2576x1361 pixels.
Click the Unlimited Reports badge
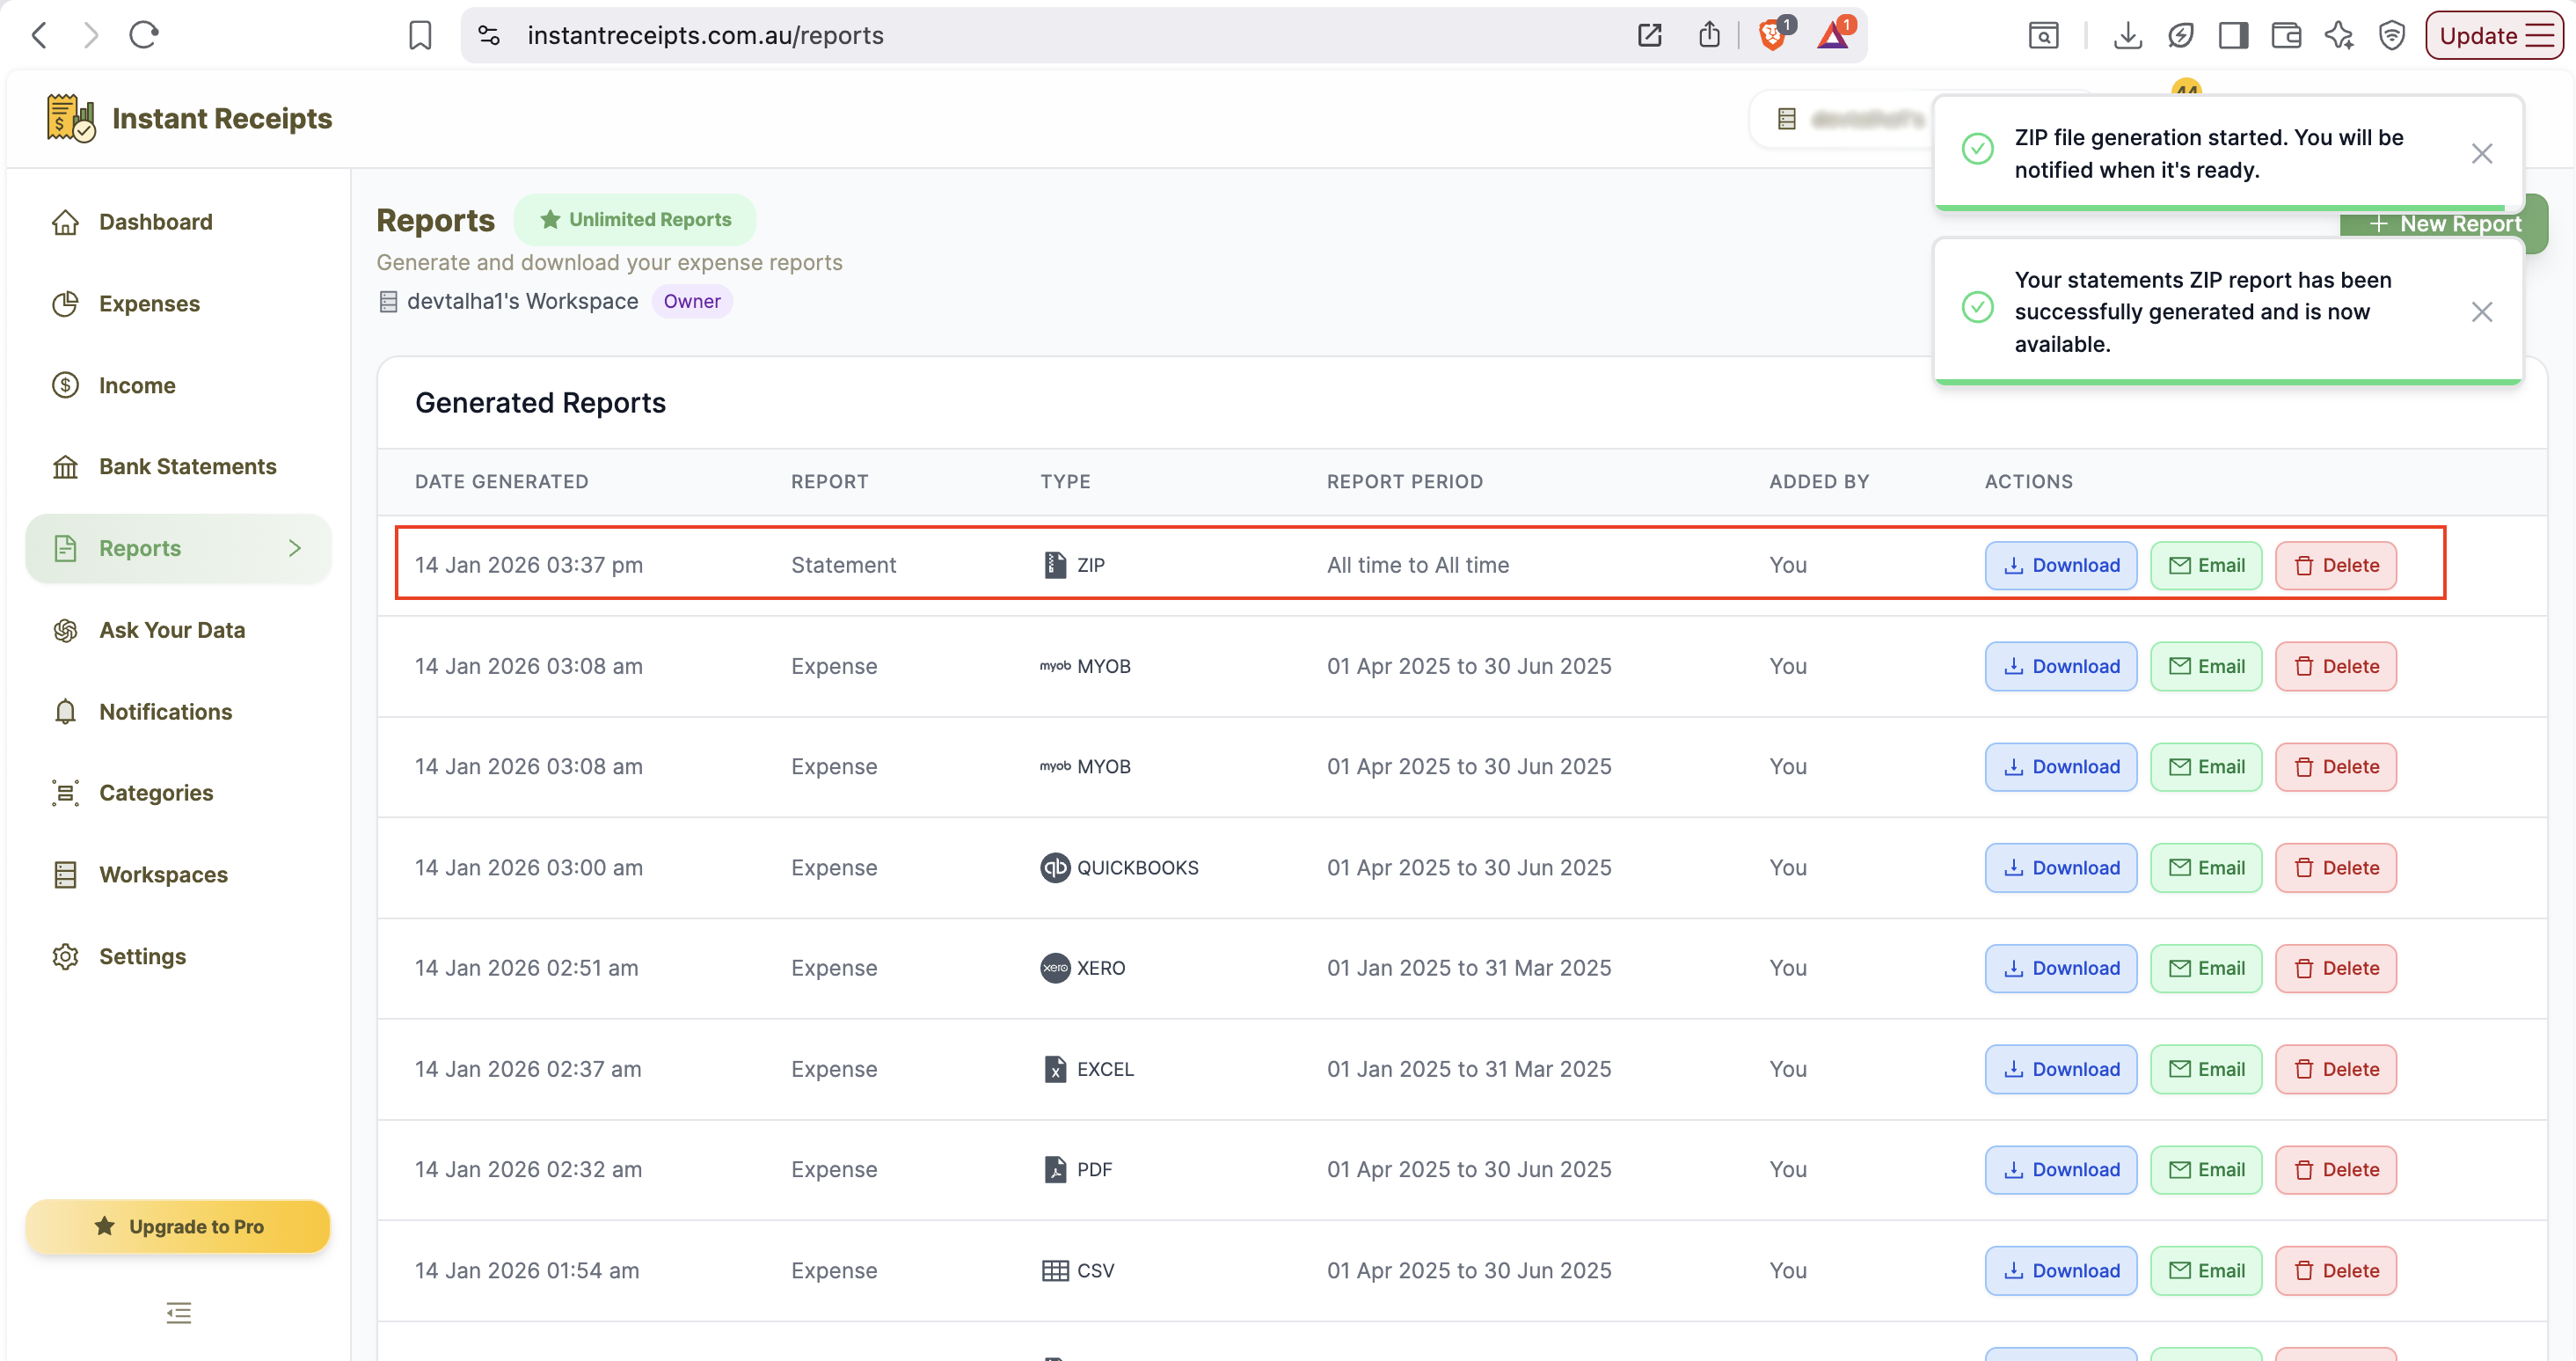(635, 219)
